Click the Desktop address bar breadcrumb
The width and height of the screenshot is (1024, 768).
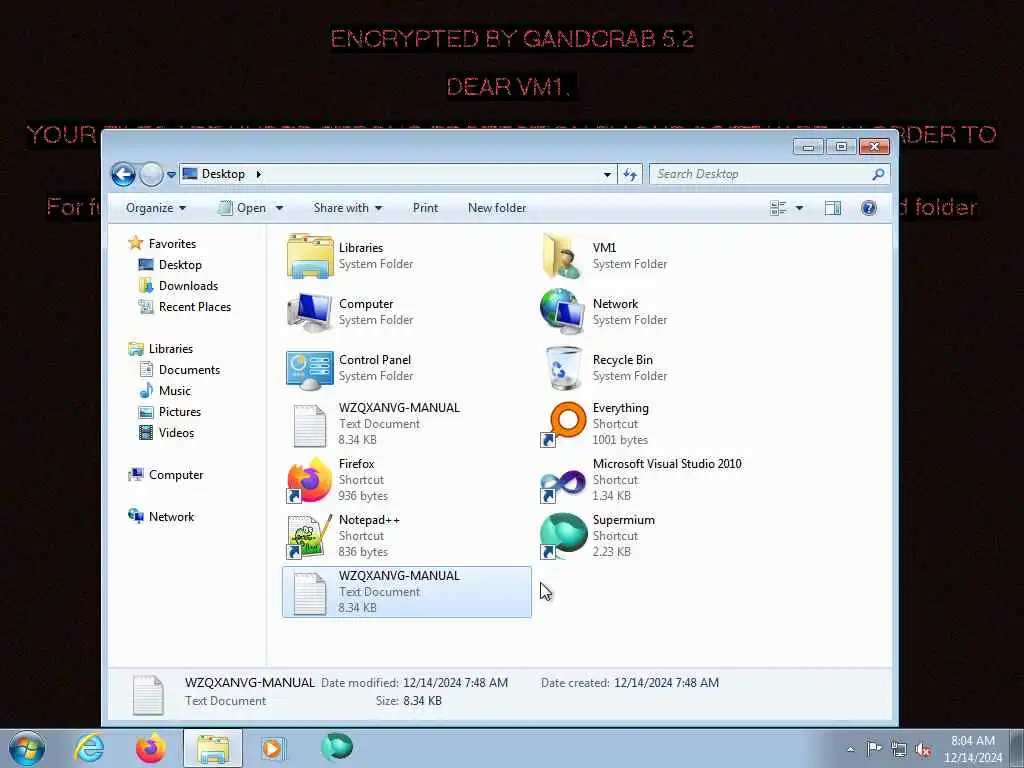pos(223,174)
